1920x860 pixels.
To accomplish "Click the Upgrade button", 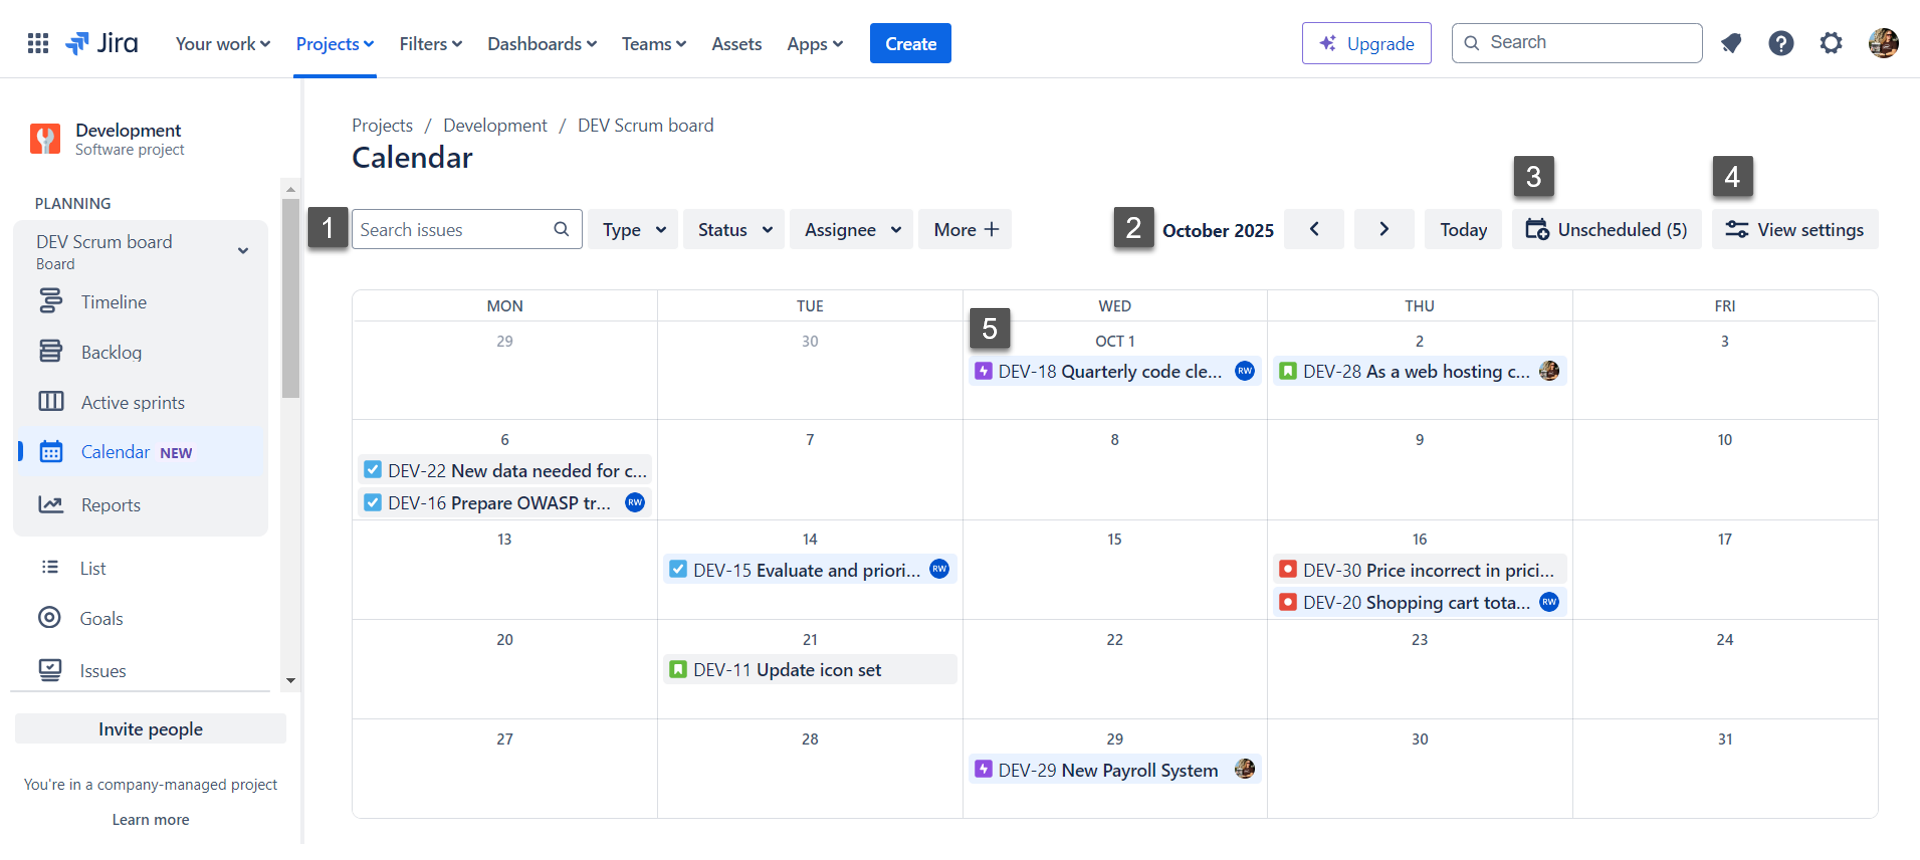I will (1366, 43).
